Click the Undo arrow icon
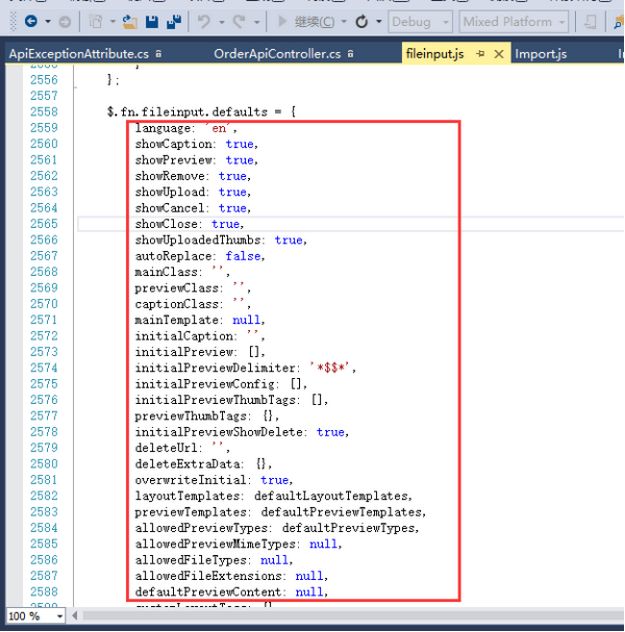 point(204,22)
